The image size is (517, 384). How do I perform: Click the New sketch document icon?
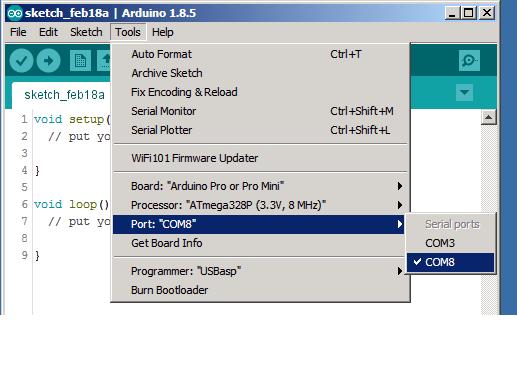80,60
